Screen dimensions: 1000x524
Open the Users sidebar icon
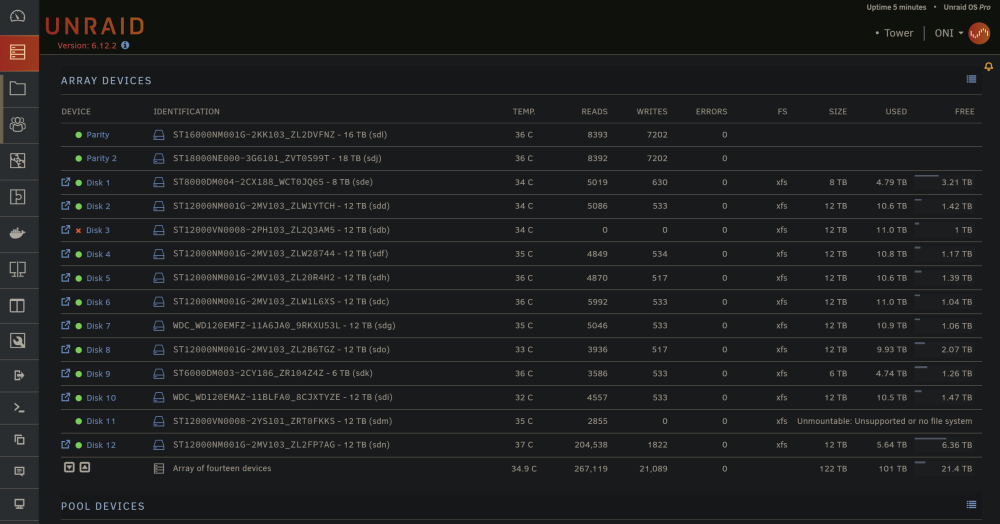[x=18, y=124]
